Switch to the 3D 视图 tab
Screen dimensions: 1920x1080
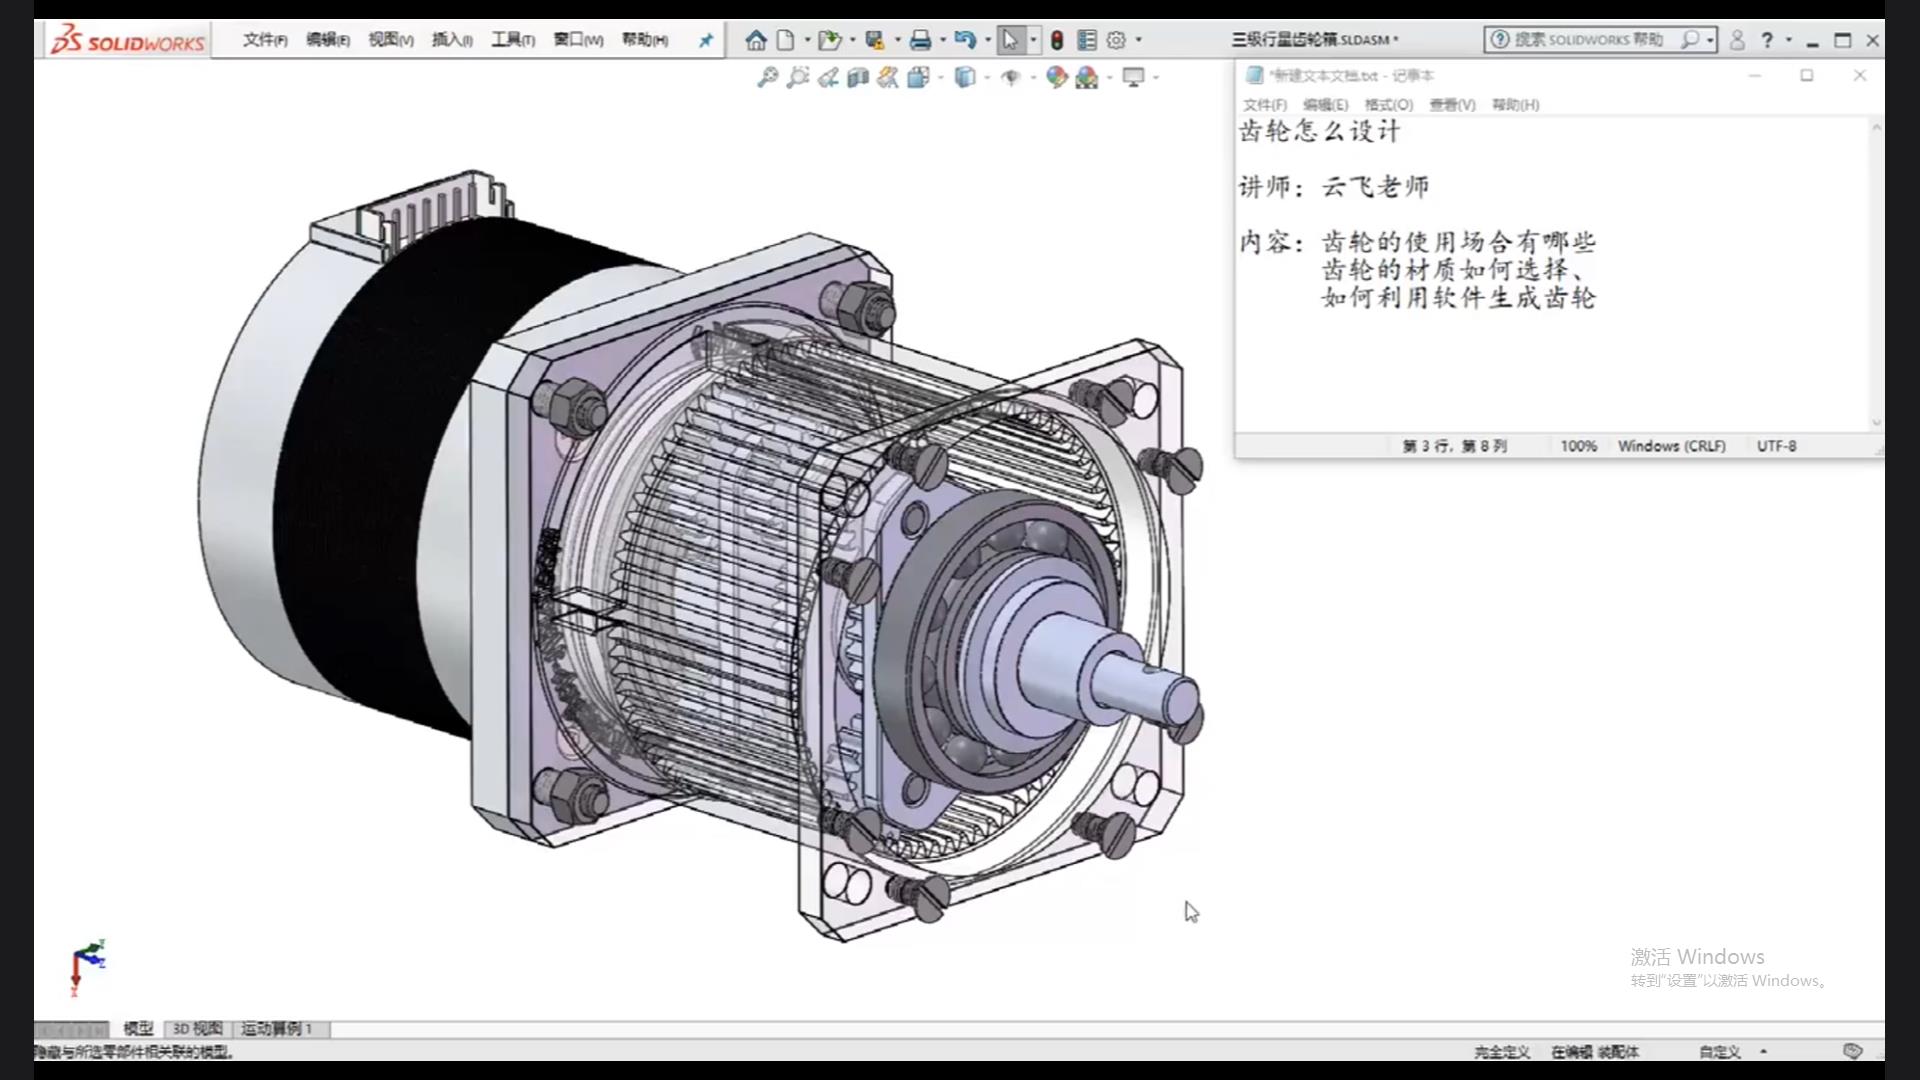pyautogui.click(x=198, y=1028)
